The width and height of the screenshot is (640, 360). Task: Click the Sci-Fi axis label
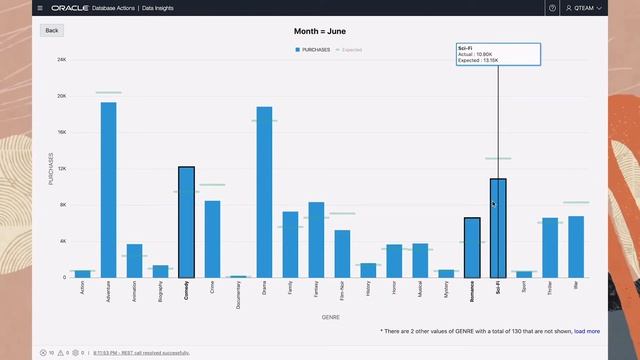click(498, 287)
